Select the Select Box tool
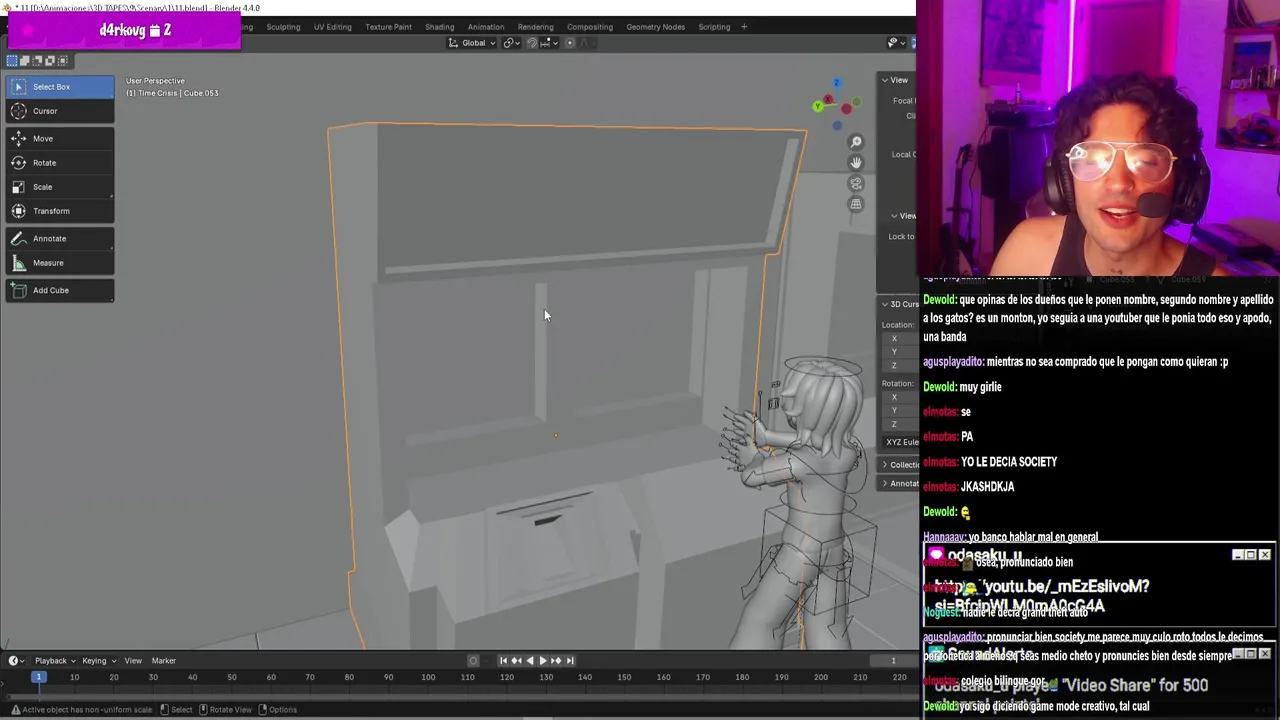 click(60, 87)
